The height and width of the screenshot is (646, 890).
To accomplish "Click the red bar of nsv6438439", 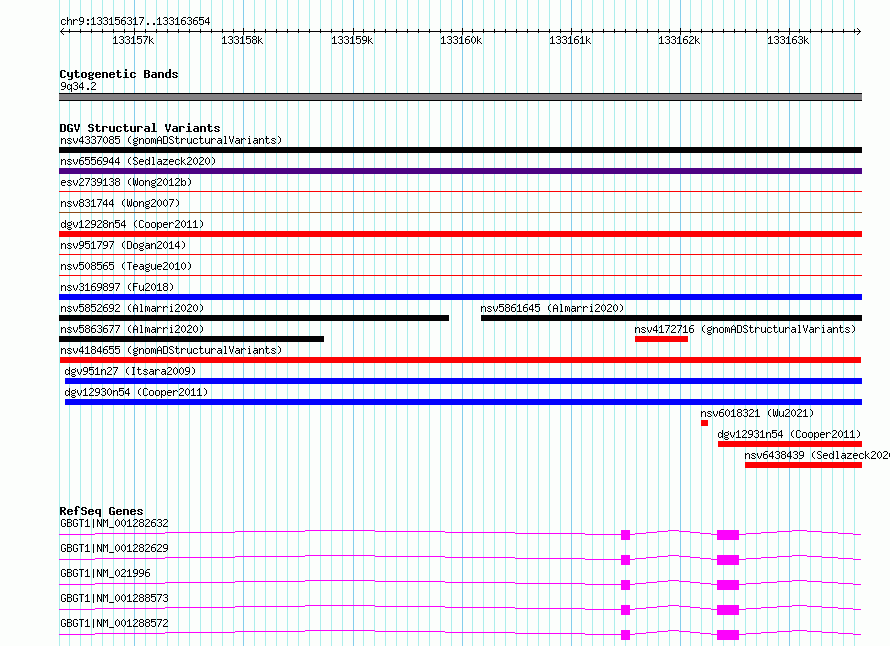I will [804, 465].
